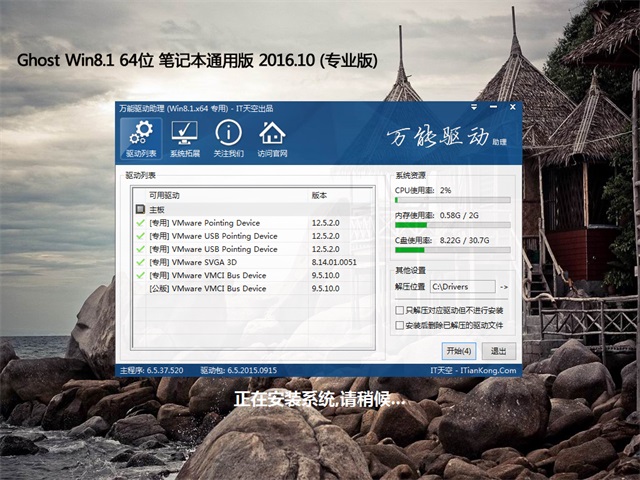The image size is (640, 480).
Task: Click the CPU使用率 progress bar
Action: (452, 199)
